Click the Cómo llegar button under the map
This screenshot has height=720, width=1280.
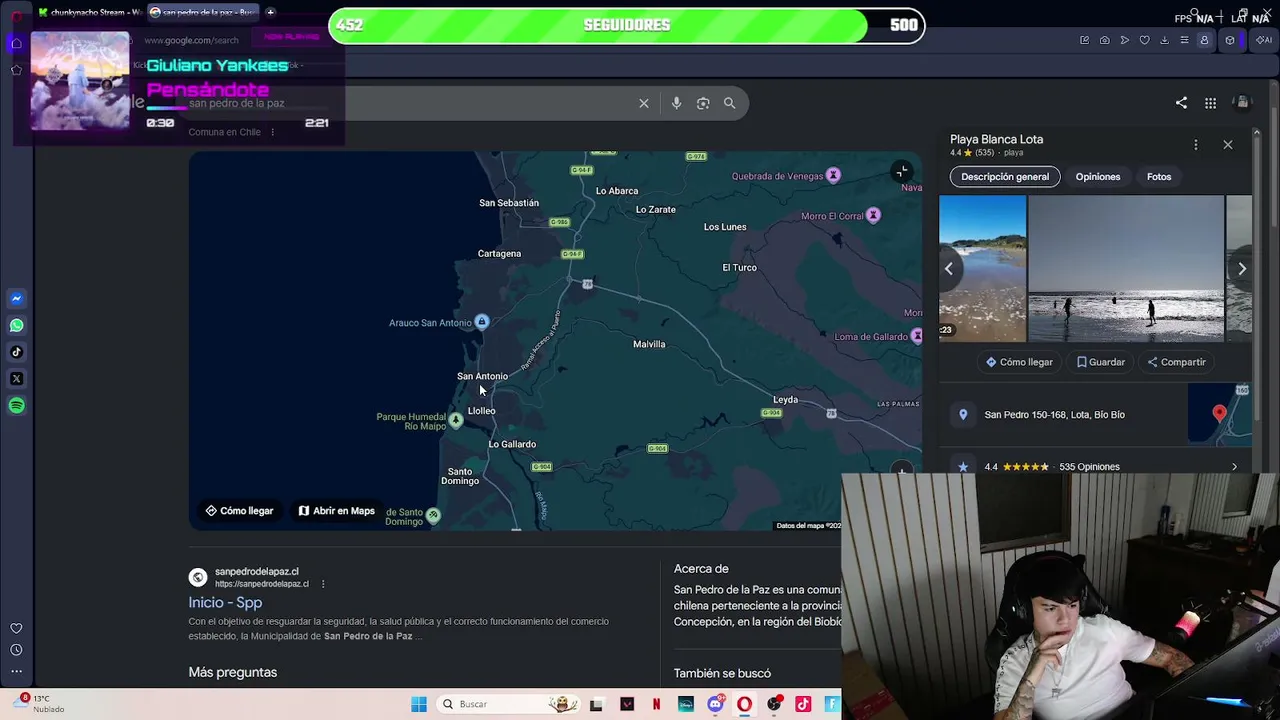click(240, 511)
